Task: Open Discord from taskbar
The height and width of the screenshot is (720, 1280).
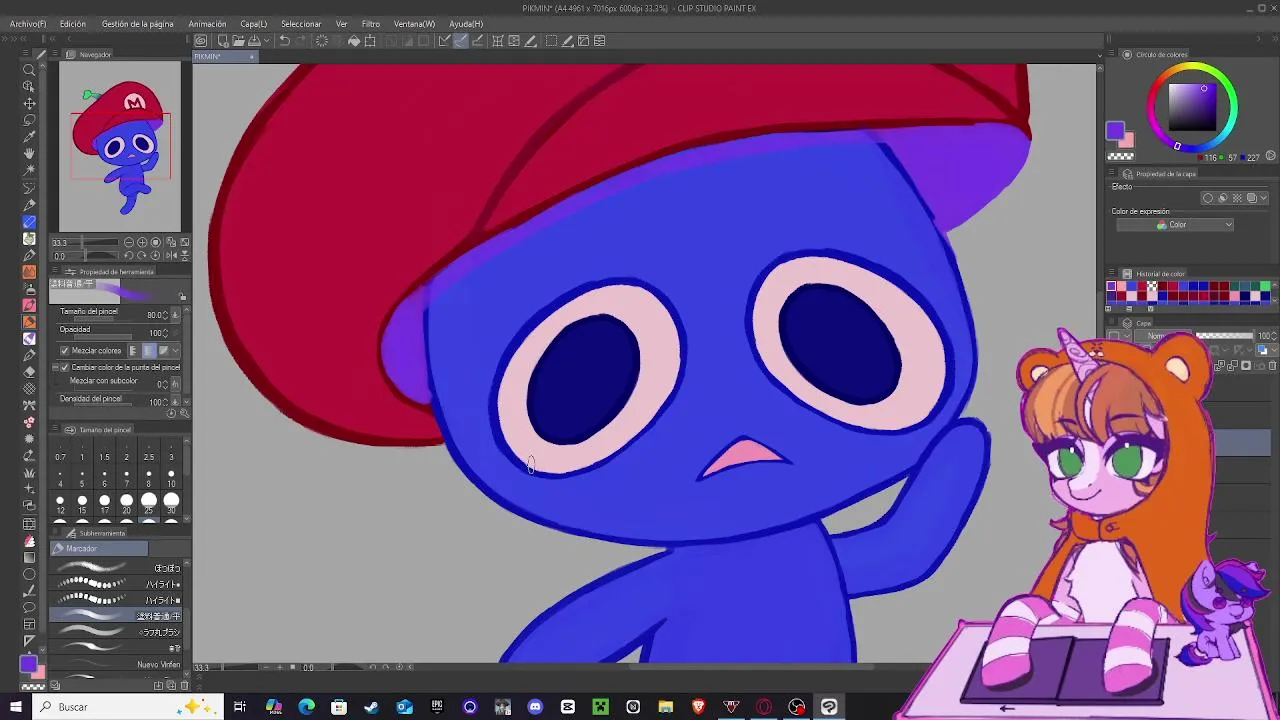Action: click(535, 707)
